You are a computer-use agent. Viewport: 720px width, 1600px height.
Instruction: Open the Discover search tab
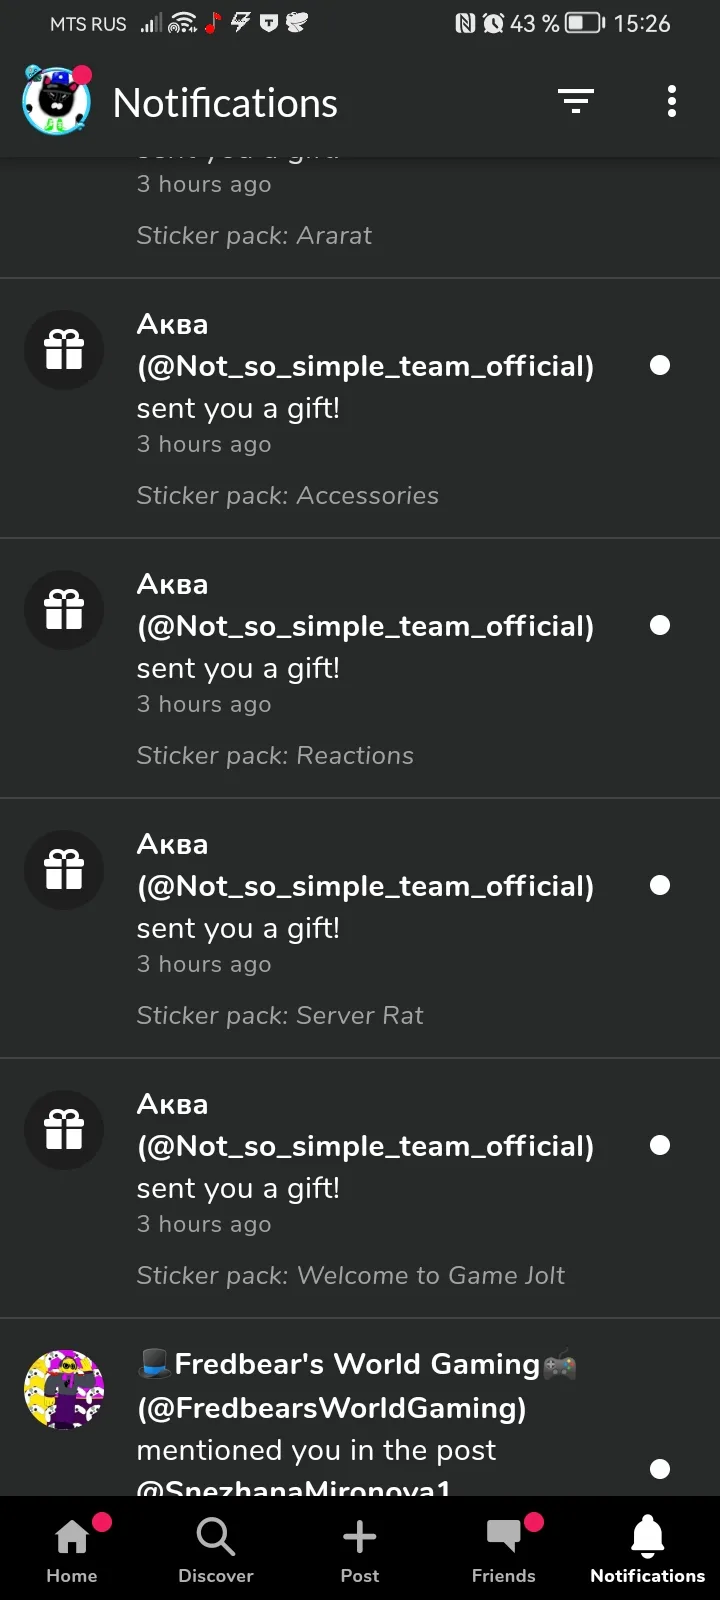point(216,1548)
